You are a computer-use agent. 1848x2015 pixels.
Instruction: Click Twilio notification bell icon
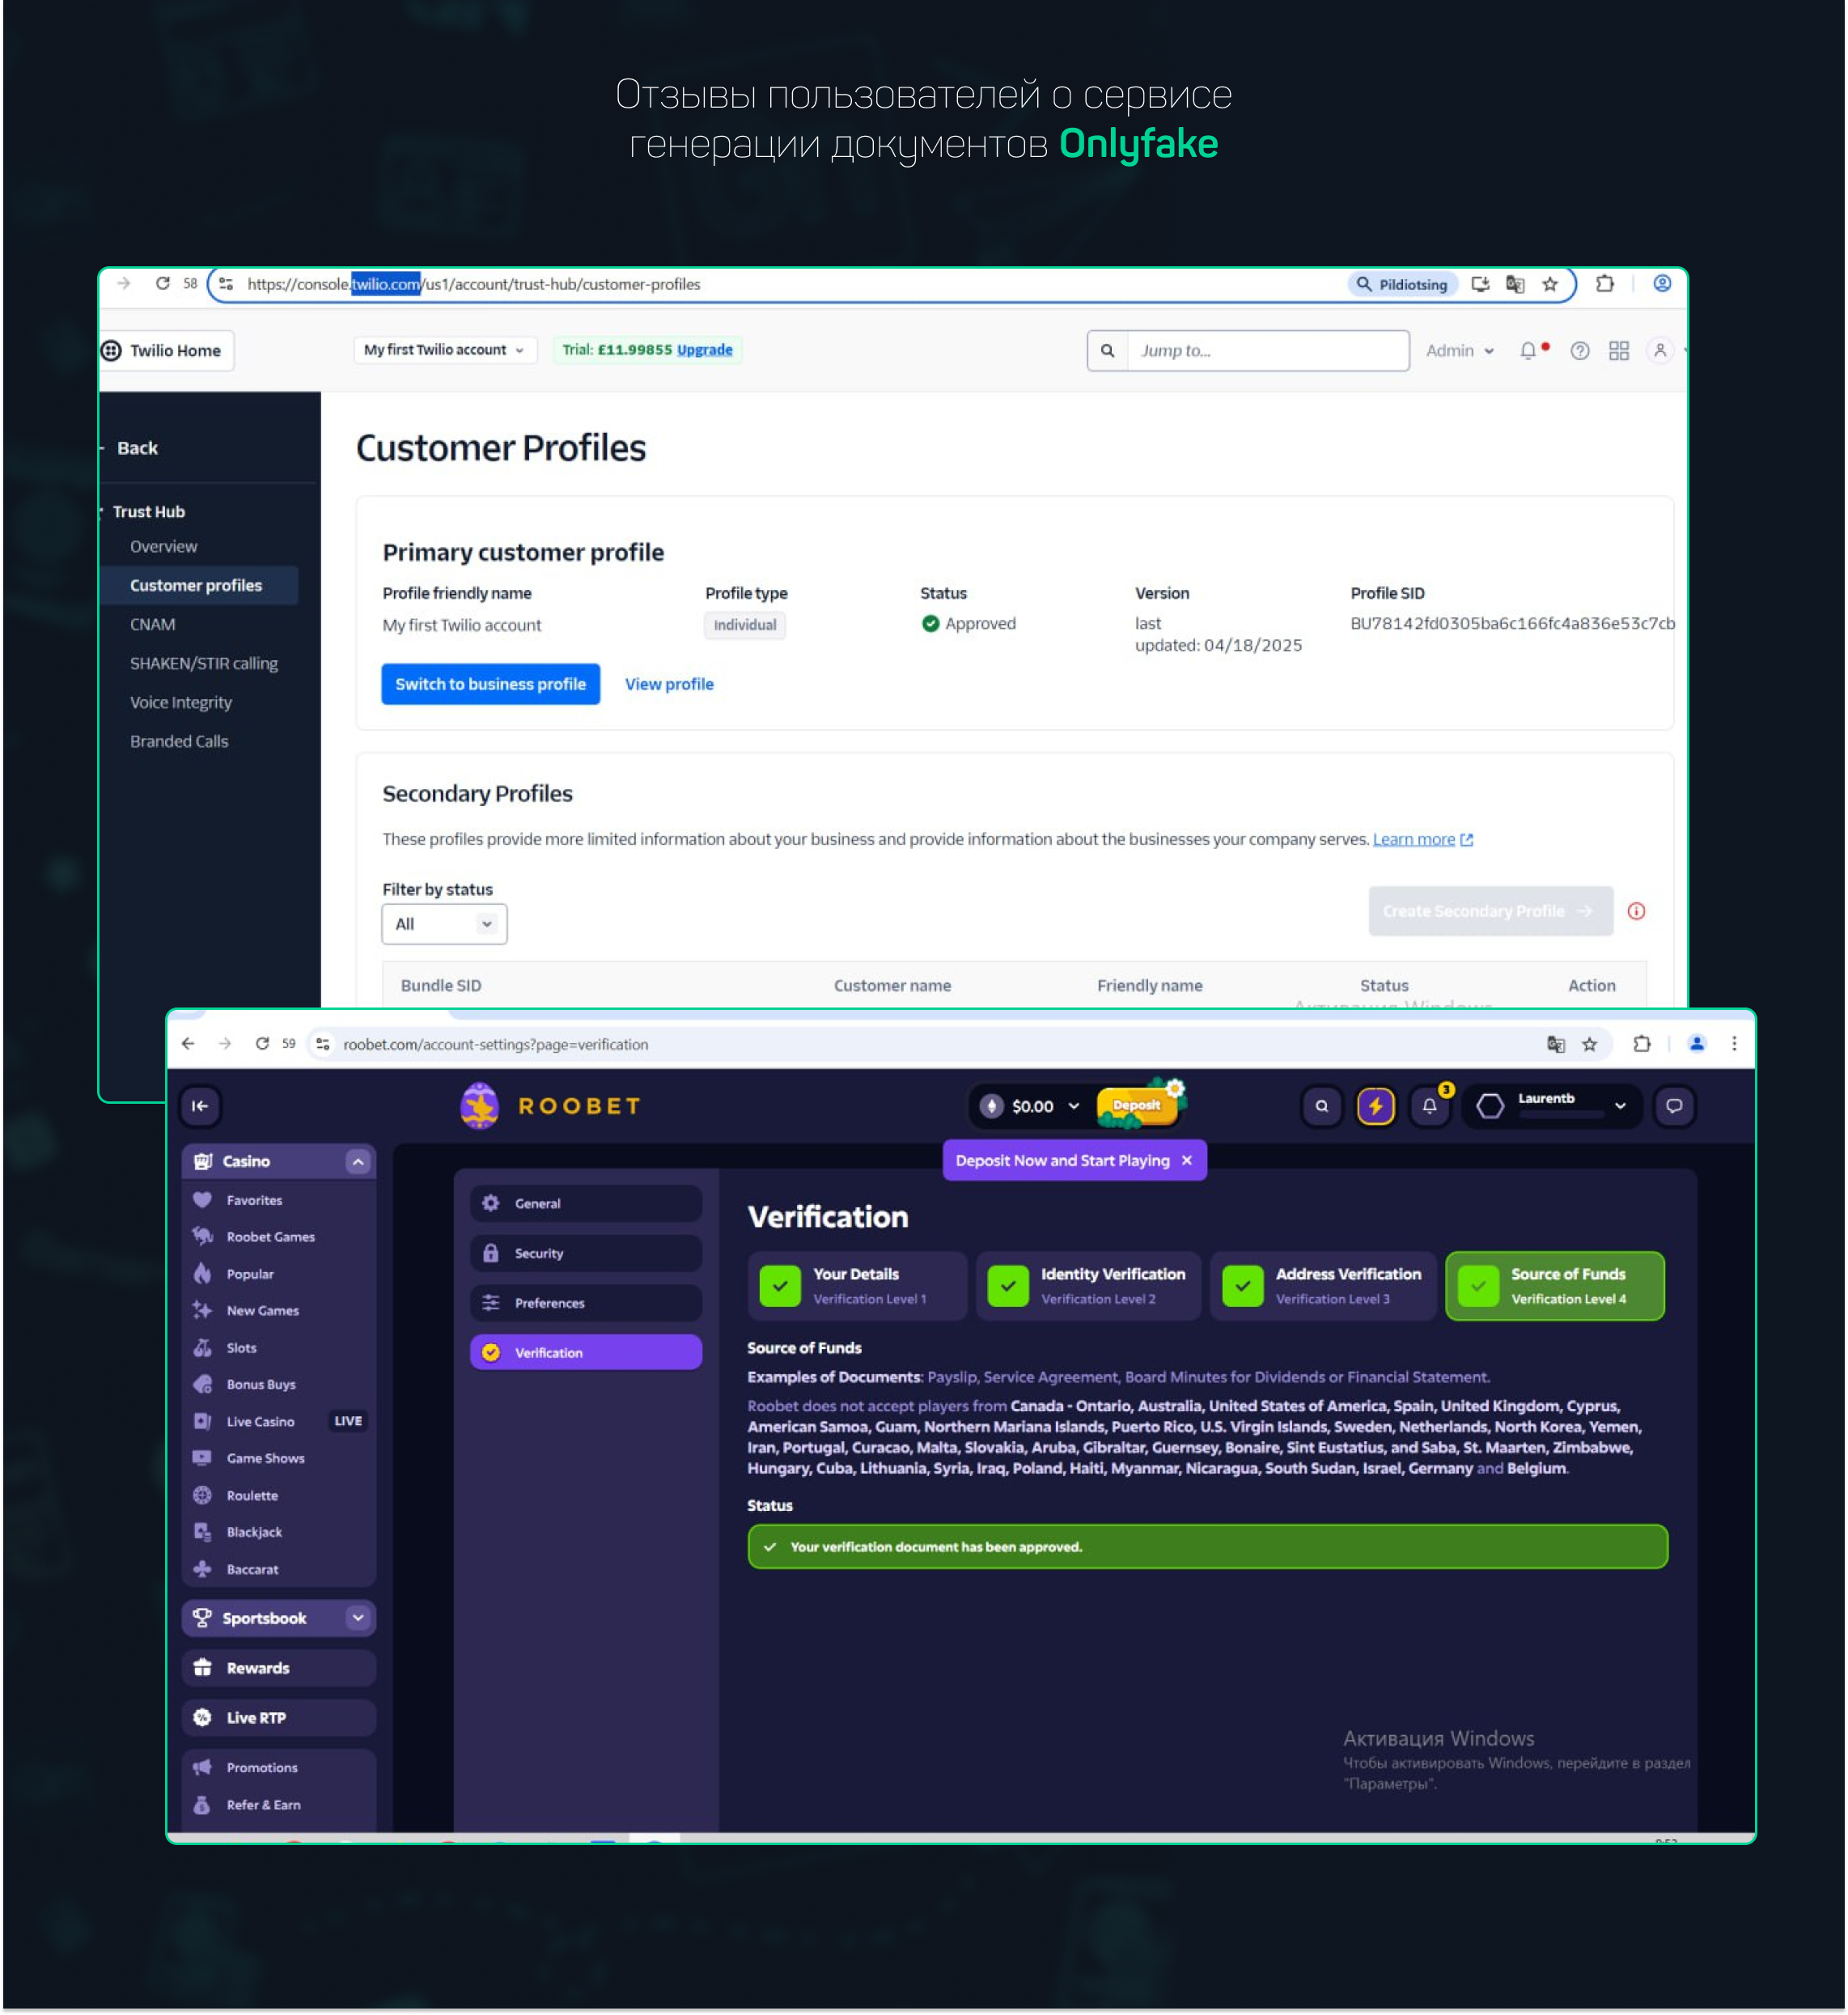(x=1528, y=351)
